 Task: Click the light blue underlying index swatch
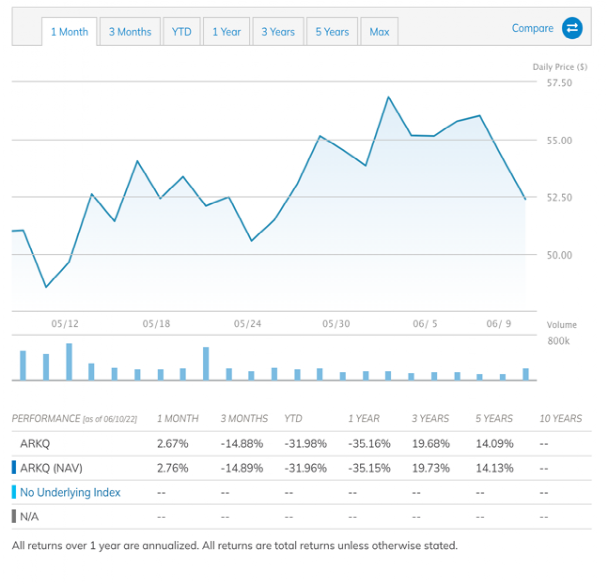click(x=13, y=492)
